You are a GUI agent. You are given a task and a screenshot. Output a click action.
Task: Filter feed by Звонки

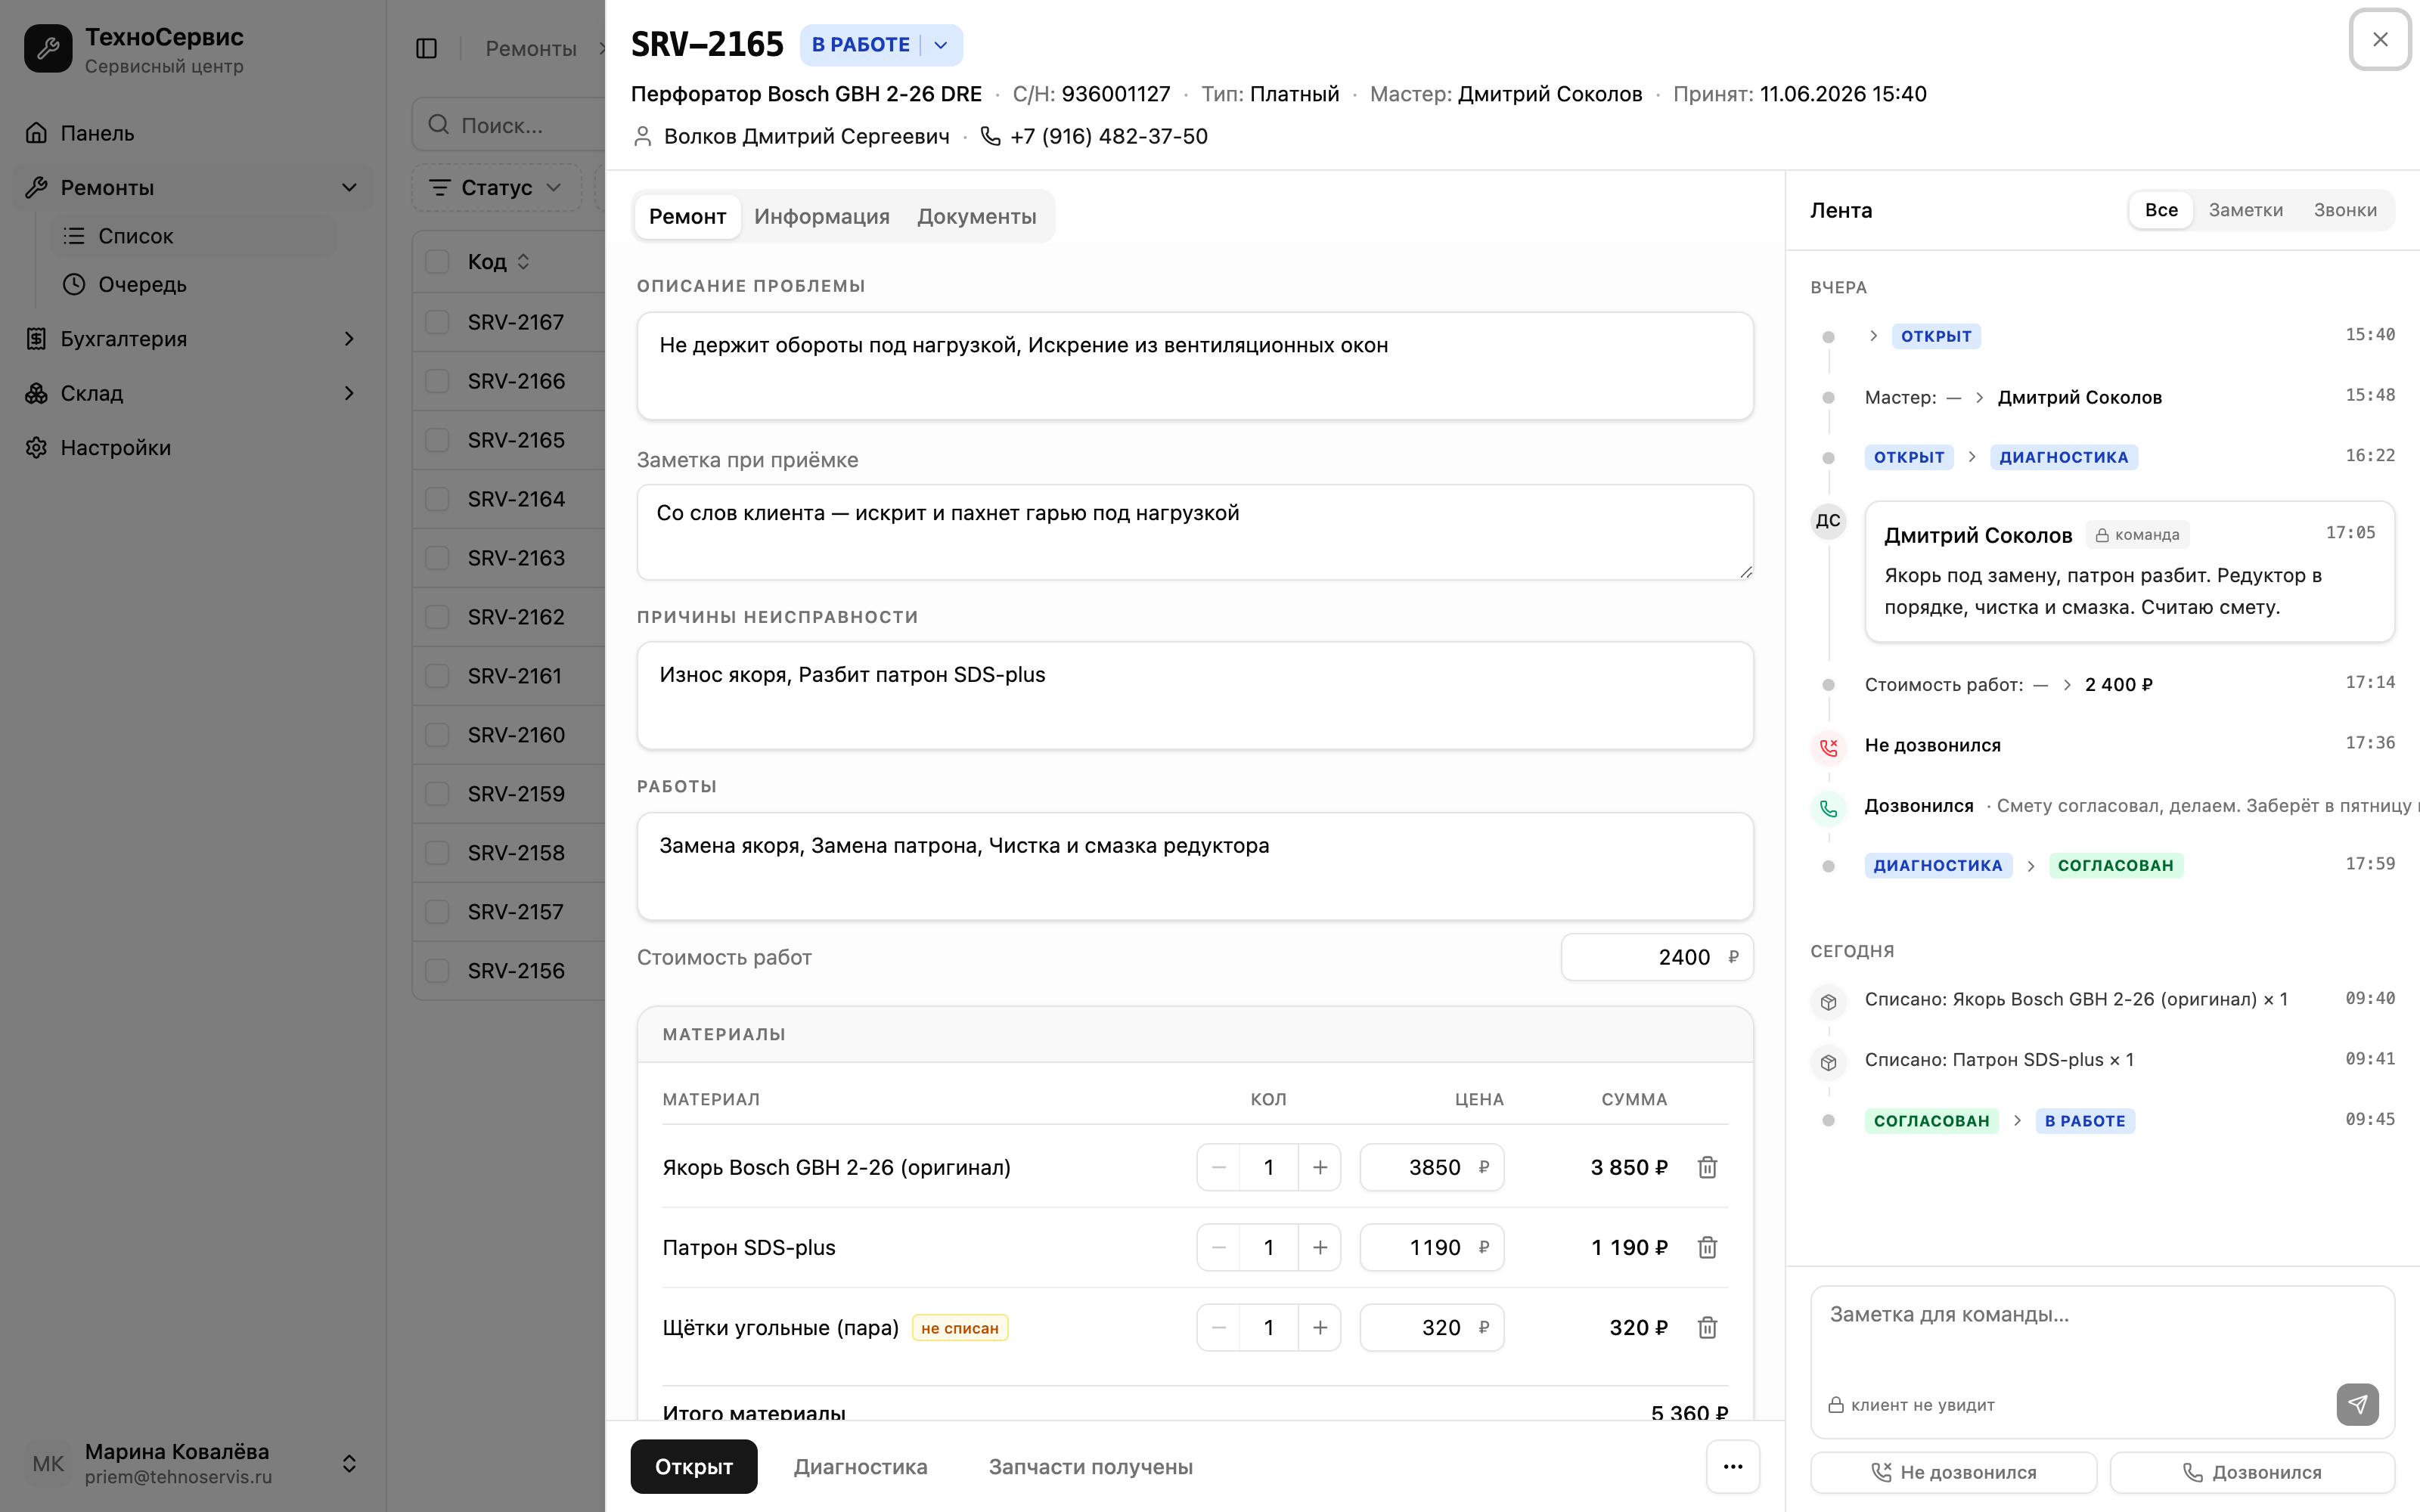(x=2345, y=210)
